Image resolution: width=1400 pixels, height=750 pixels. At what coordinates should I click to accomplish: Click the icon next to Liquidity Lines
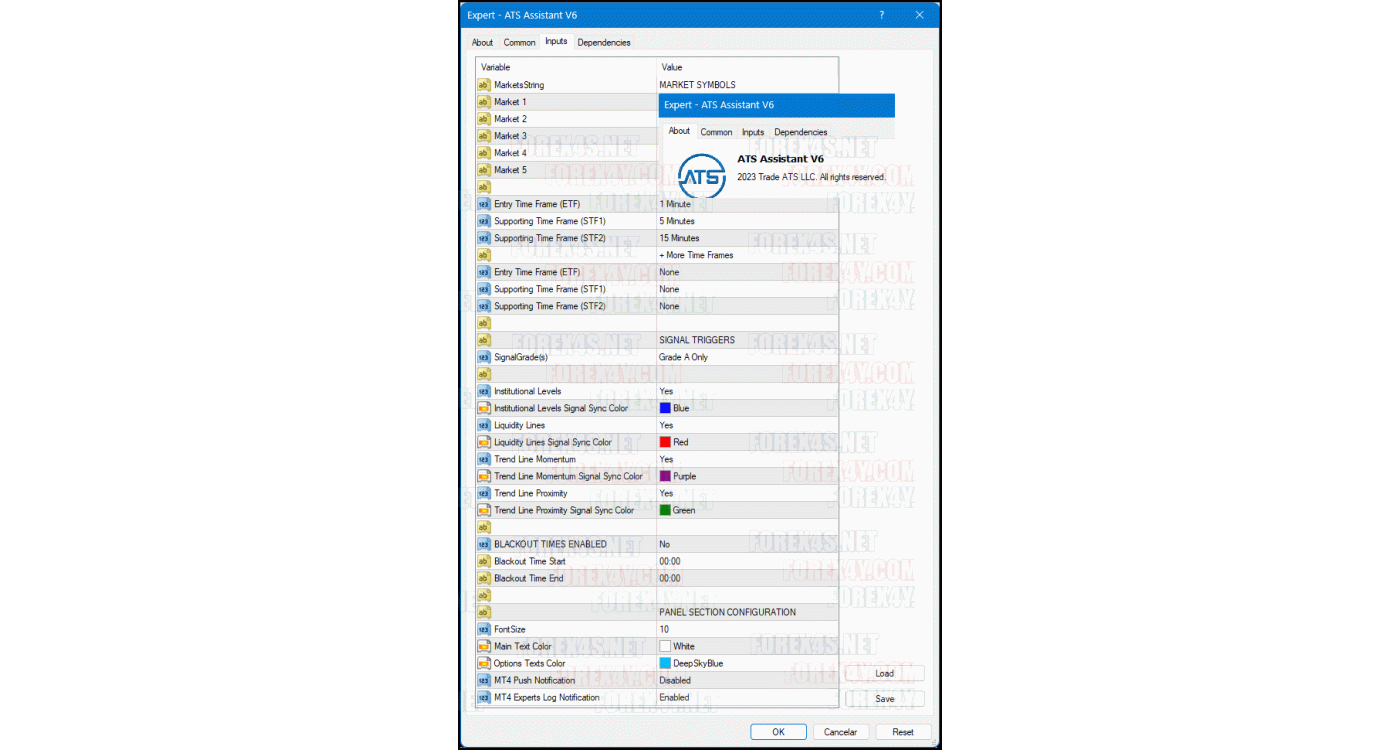click(484, 425)
